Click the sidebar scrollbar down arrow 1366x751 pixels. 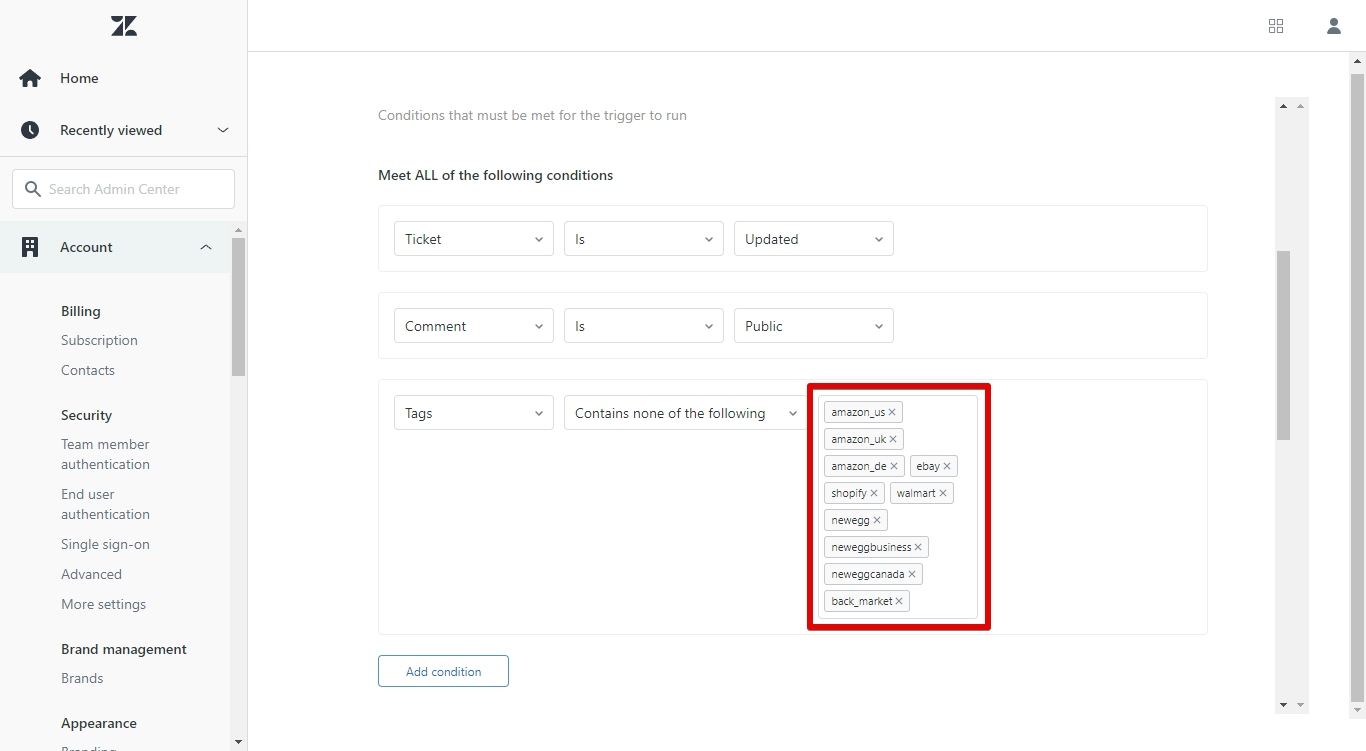238,742
